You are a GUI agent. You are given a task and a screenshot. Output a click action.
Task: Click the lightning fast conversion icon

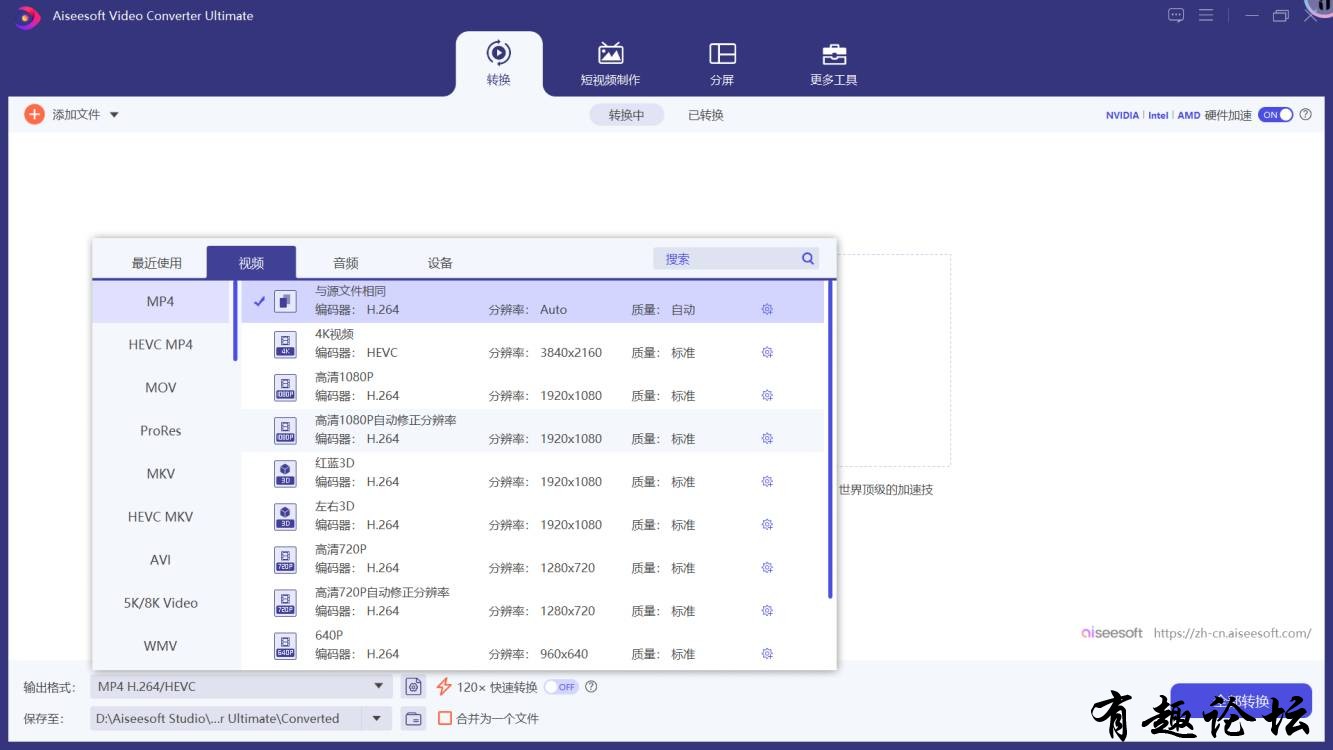(x=444, y=687)
